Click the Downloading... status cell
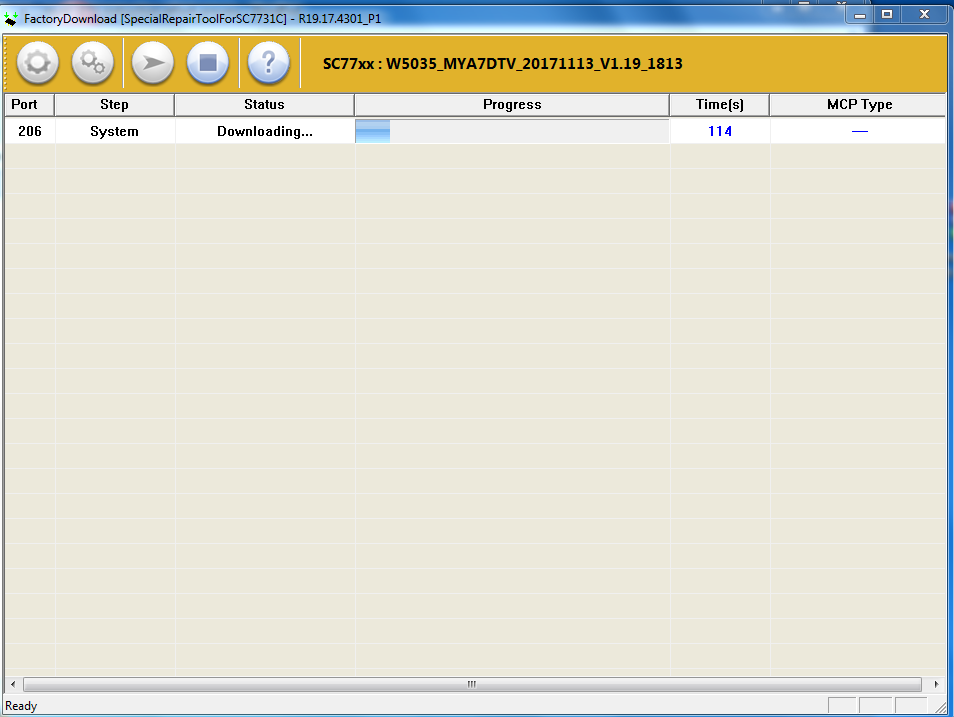The width and height of the screenshot is (954, 717). pyautogui.click(x=265, y=131)
